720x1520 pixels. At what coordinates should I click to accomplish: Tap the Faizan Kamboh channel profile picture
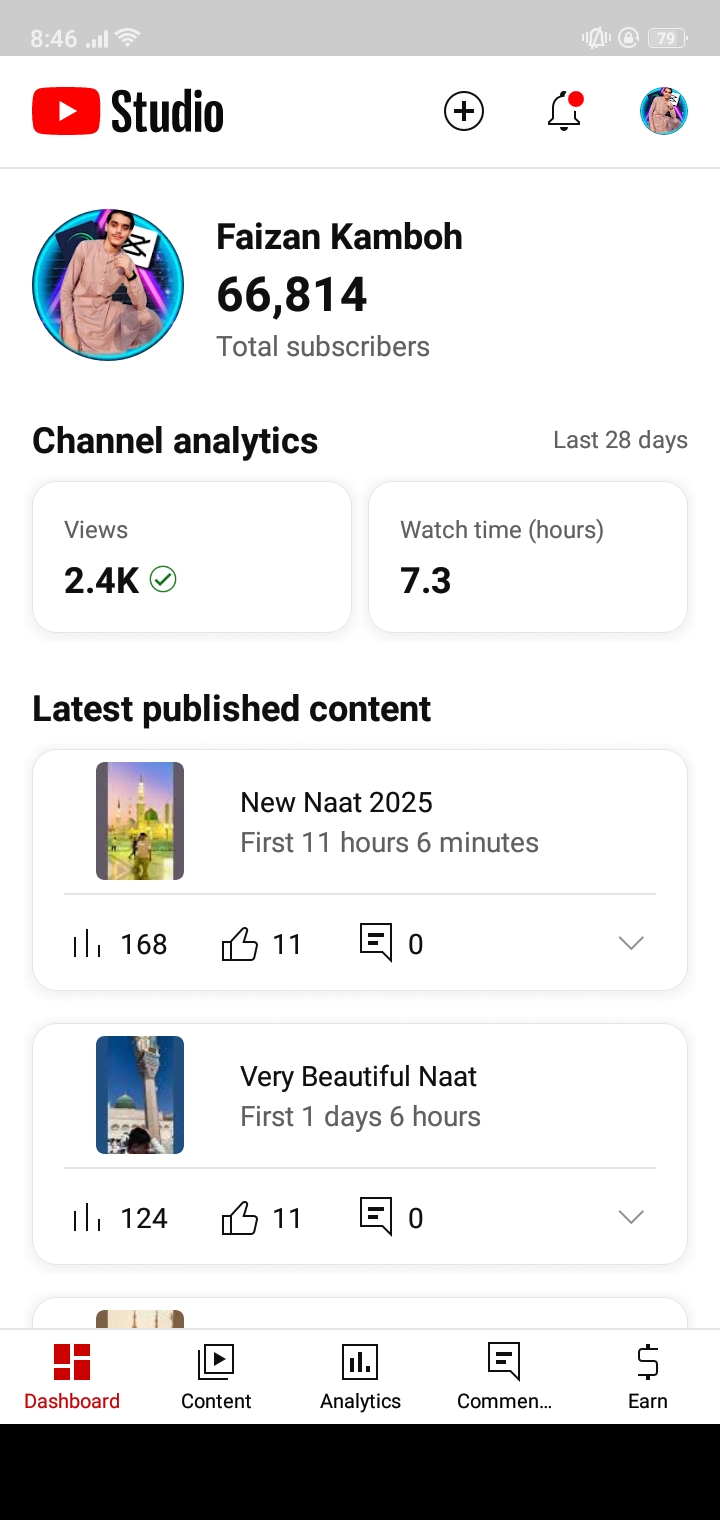point(108,285)
